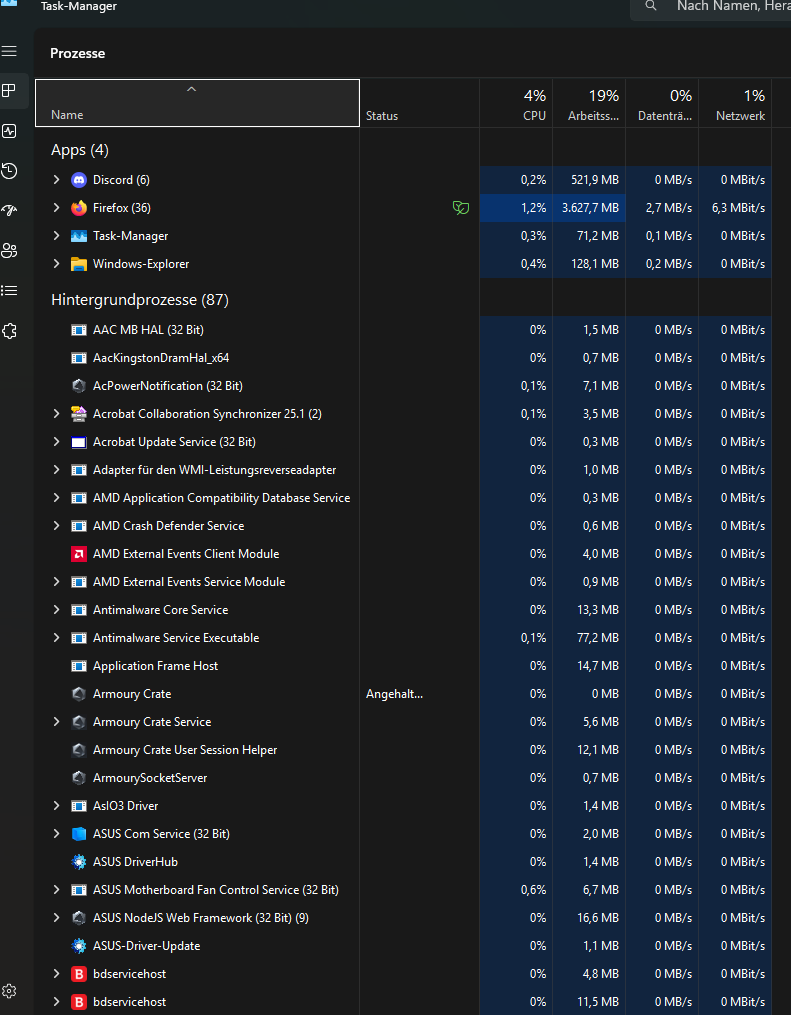
Task: Click the Firefox app icon
Action: [x=79, y=208]
